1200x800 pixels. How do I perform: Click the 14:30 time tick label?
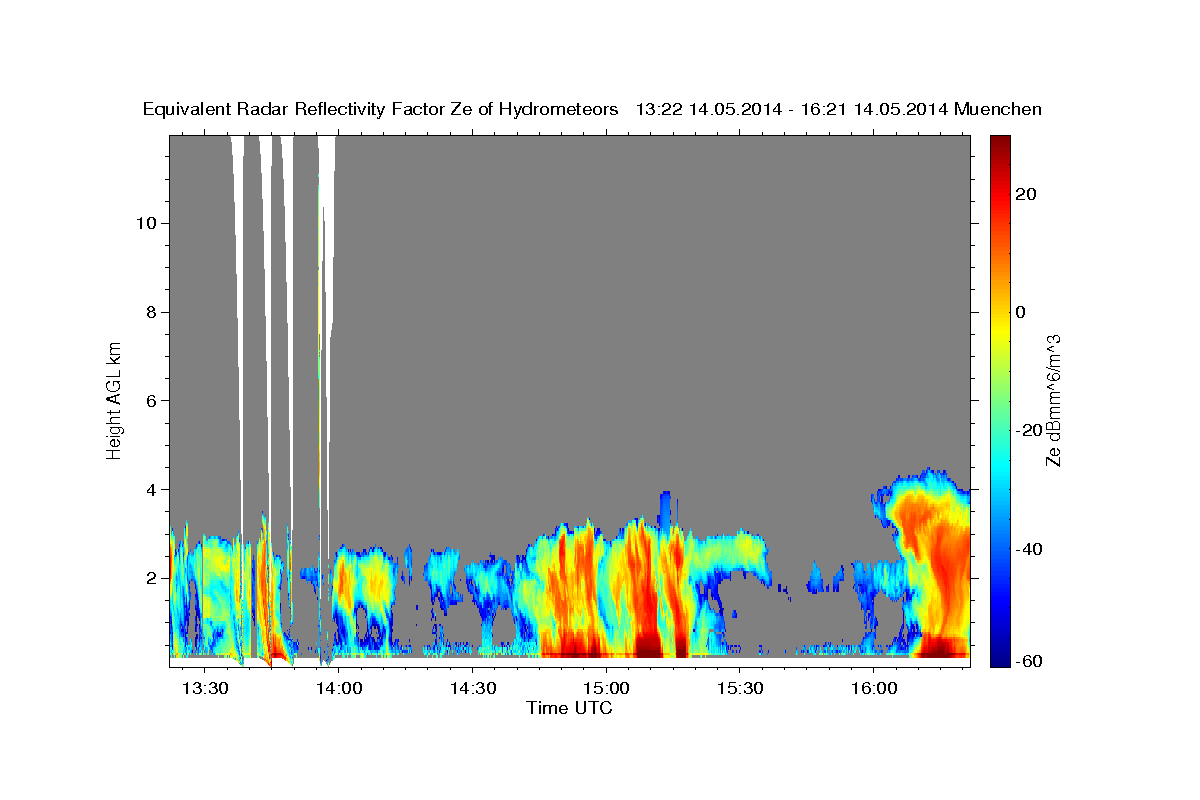[472, 689]
